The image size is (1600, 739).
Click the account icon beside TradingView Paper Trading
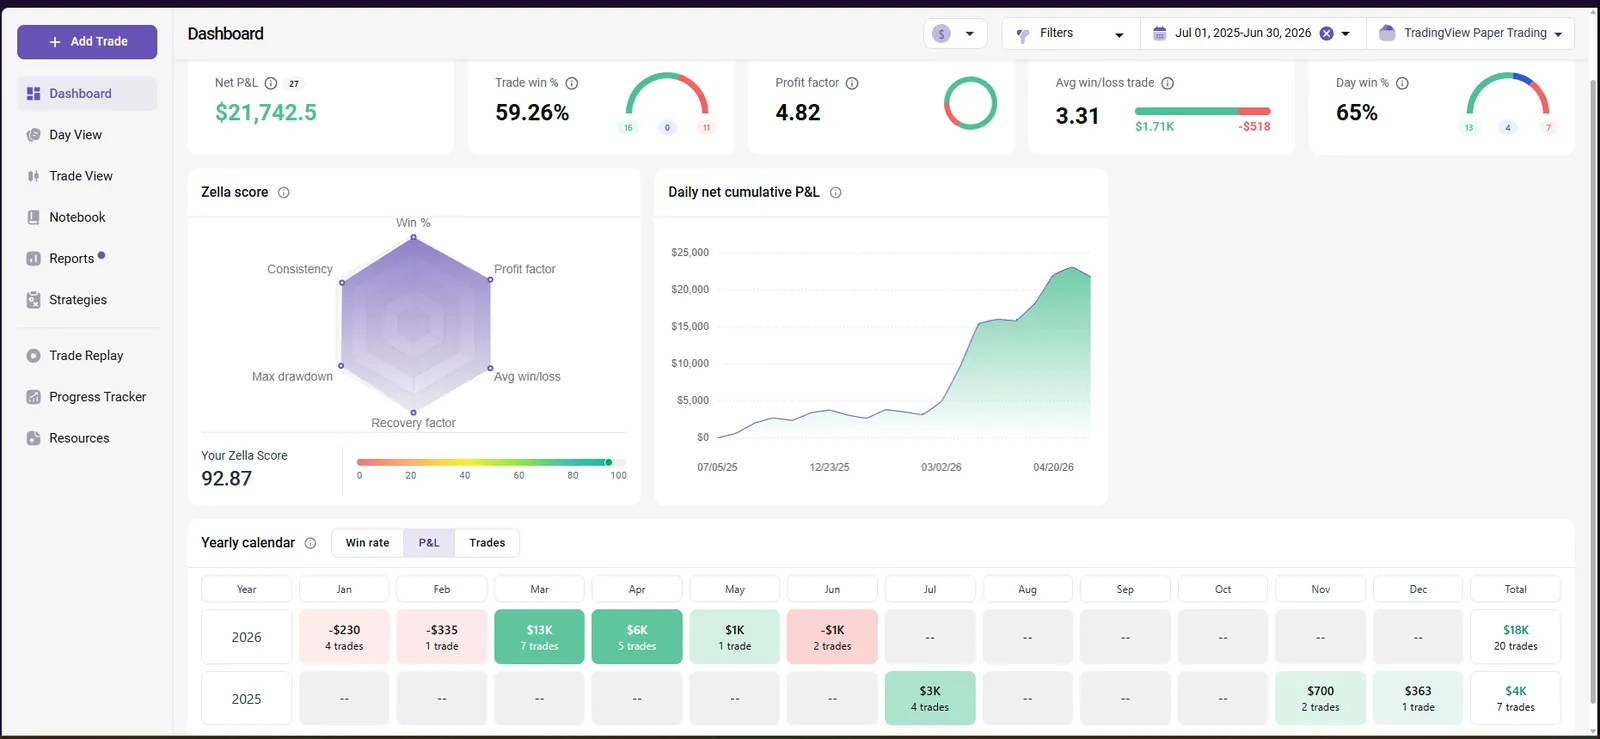(1387, 33)
